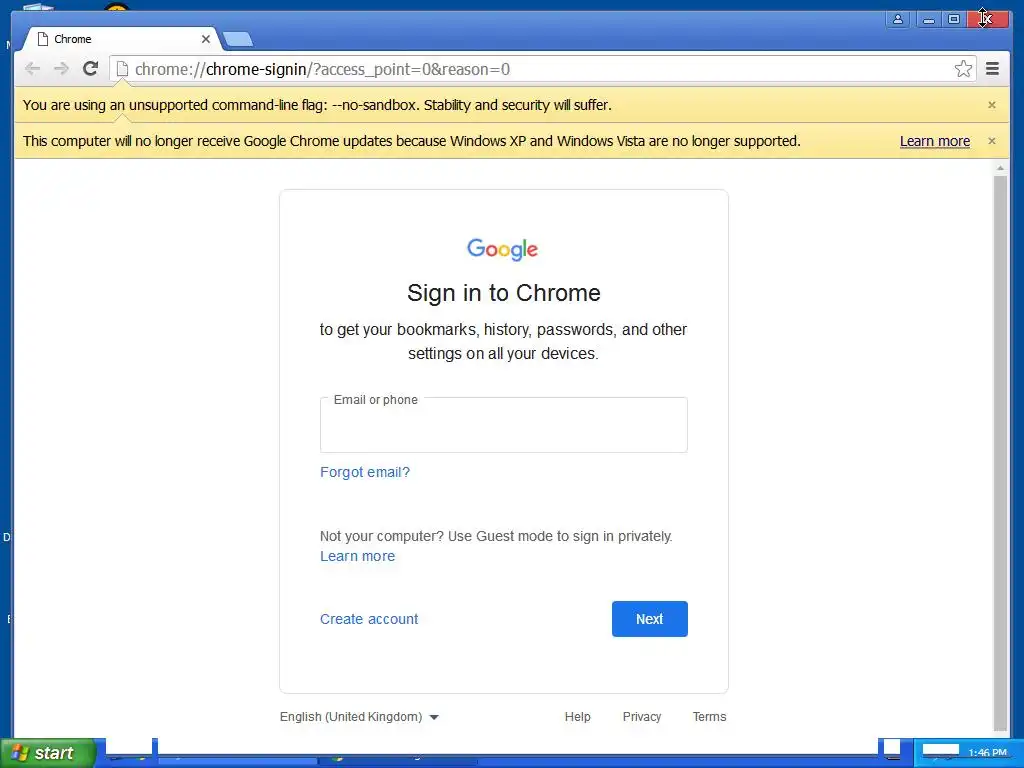Screen dimensions: 1024x768
Task: Click the vertical scrollbar track
Action: [x=1000, y=452]
